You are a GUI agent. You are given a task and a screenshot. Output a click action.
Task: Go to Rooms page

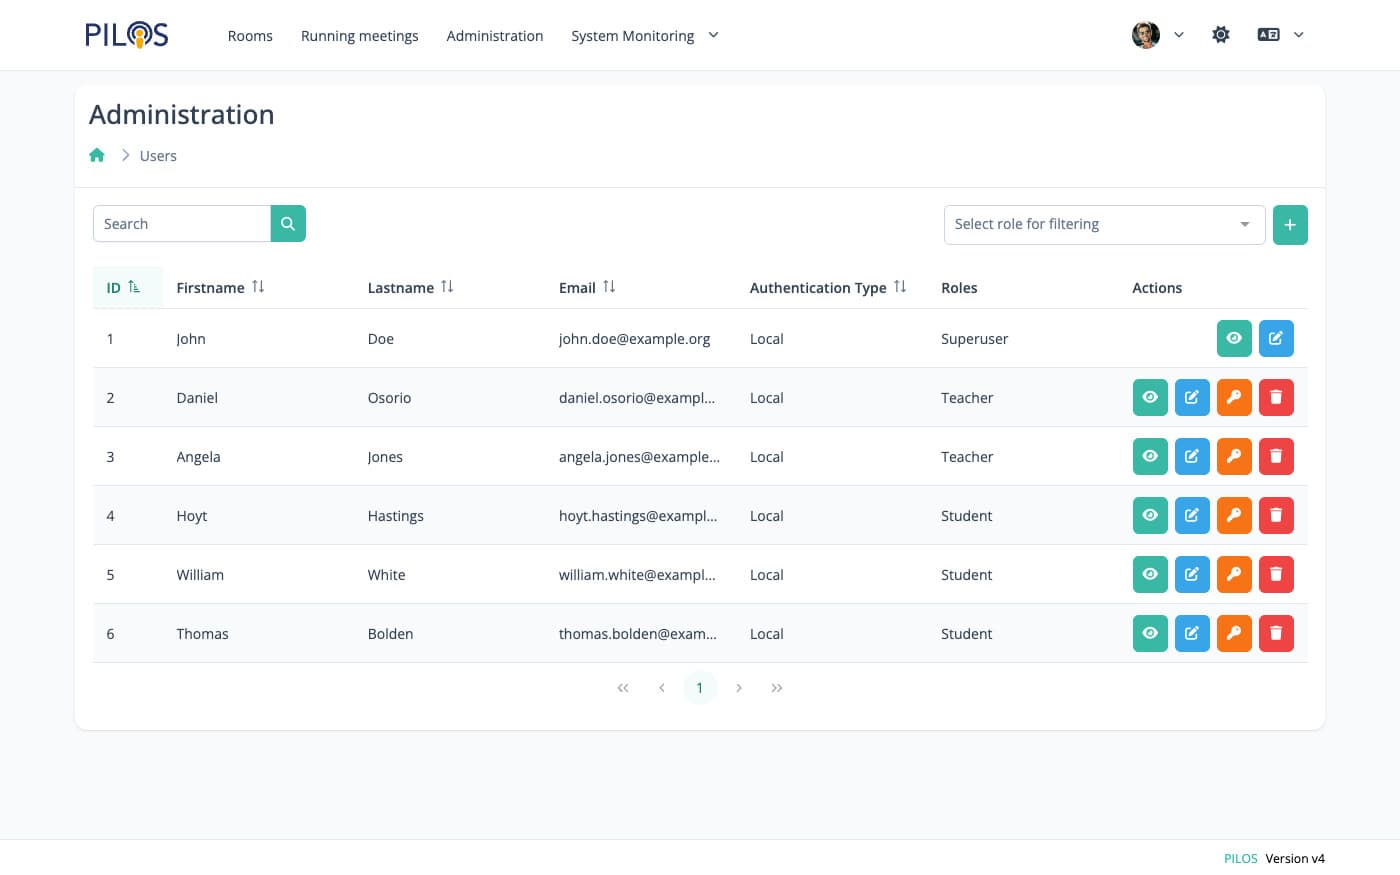point(250,36)
